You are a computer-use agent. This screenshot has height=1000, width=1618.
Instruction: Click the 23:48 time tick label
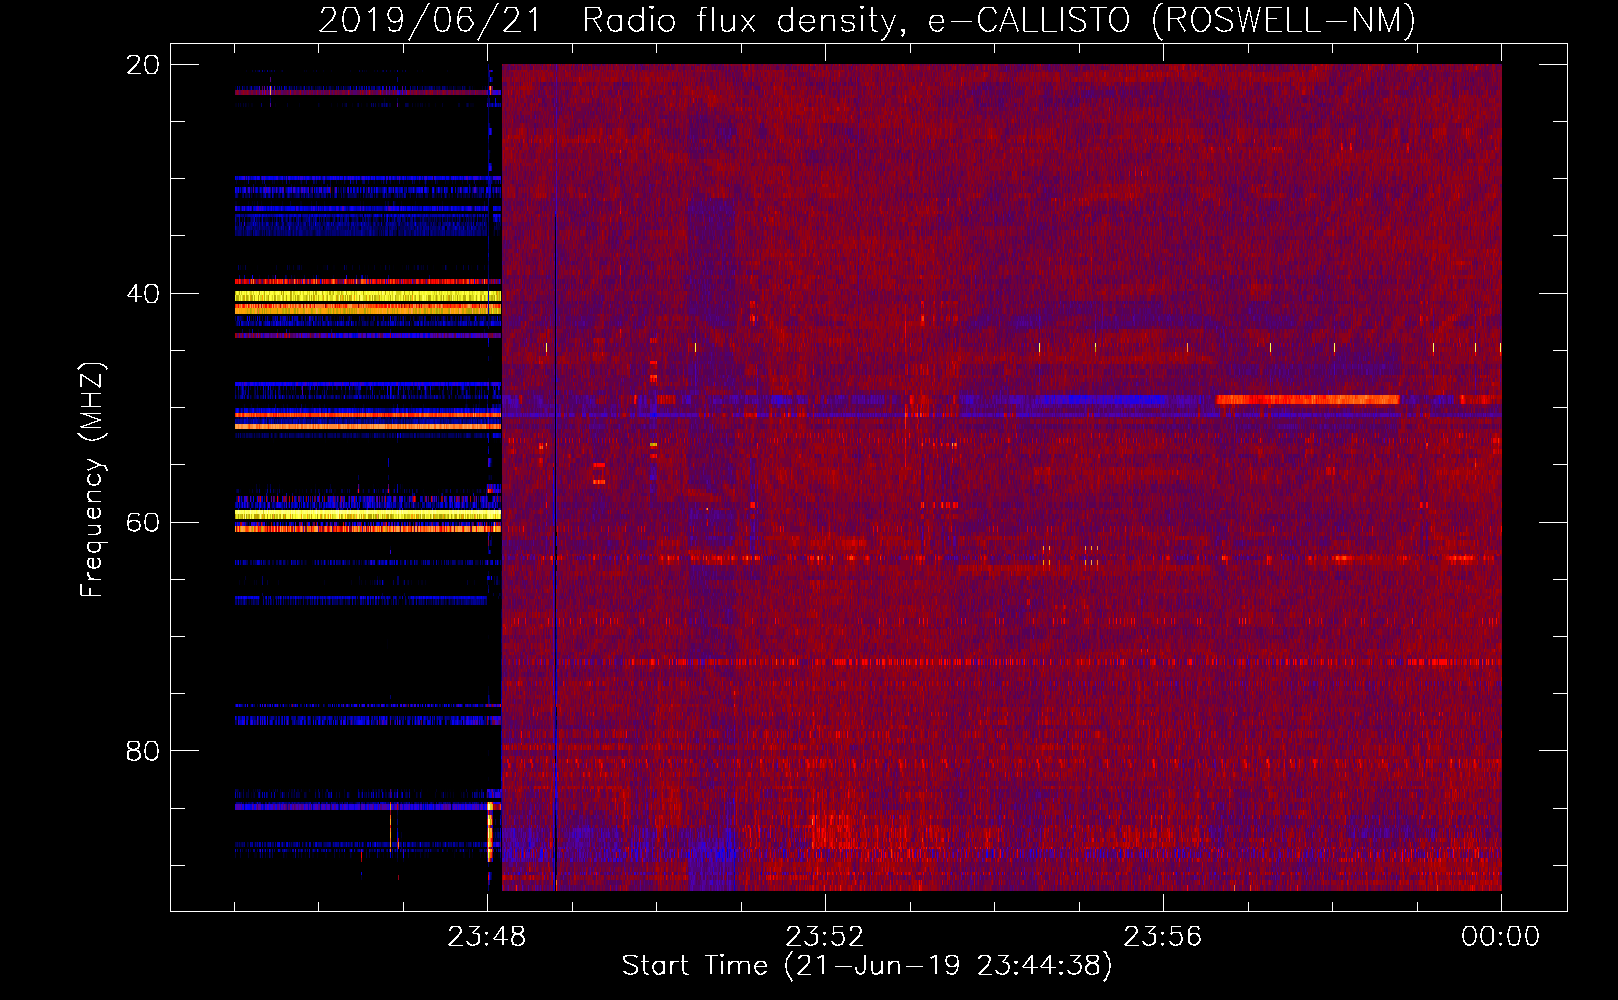(x=486, y=937)
